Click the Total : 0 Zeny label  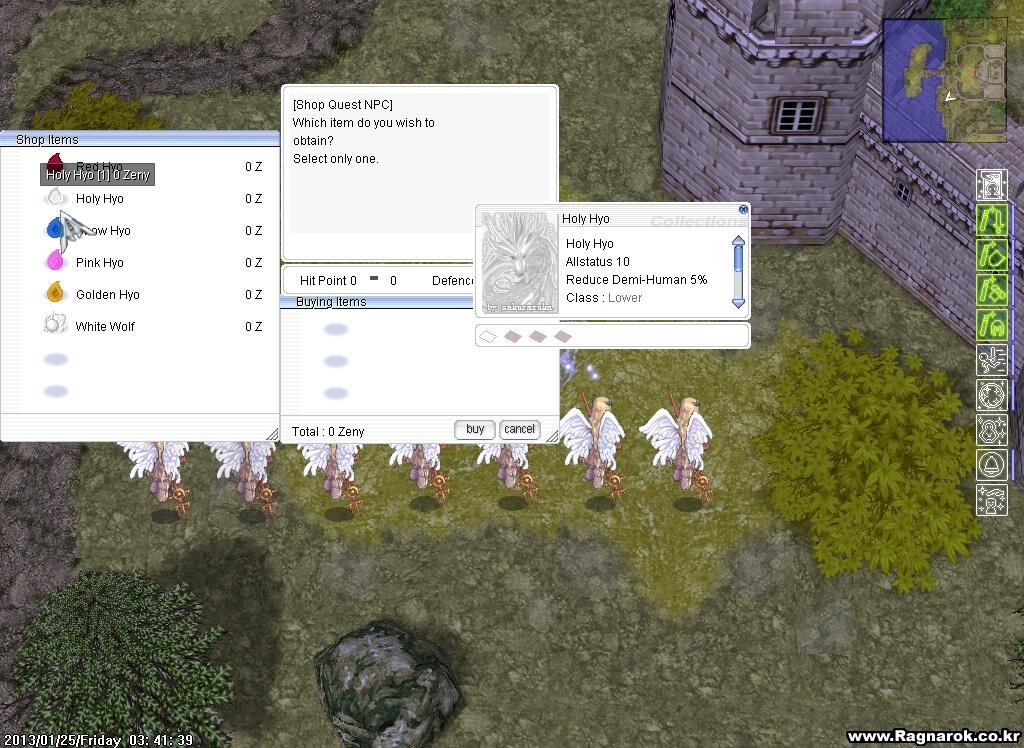[328, 432]
